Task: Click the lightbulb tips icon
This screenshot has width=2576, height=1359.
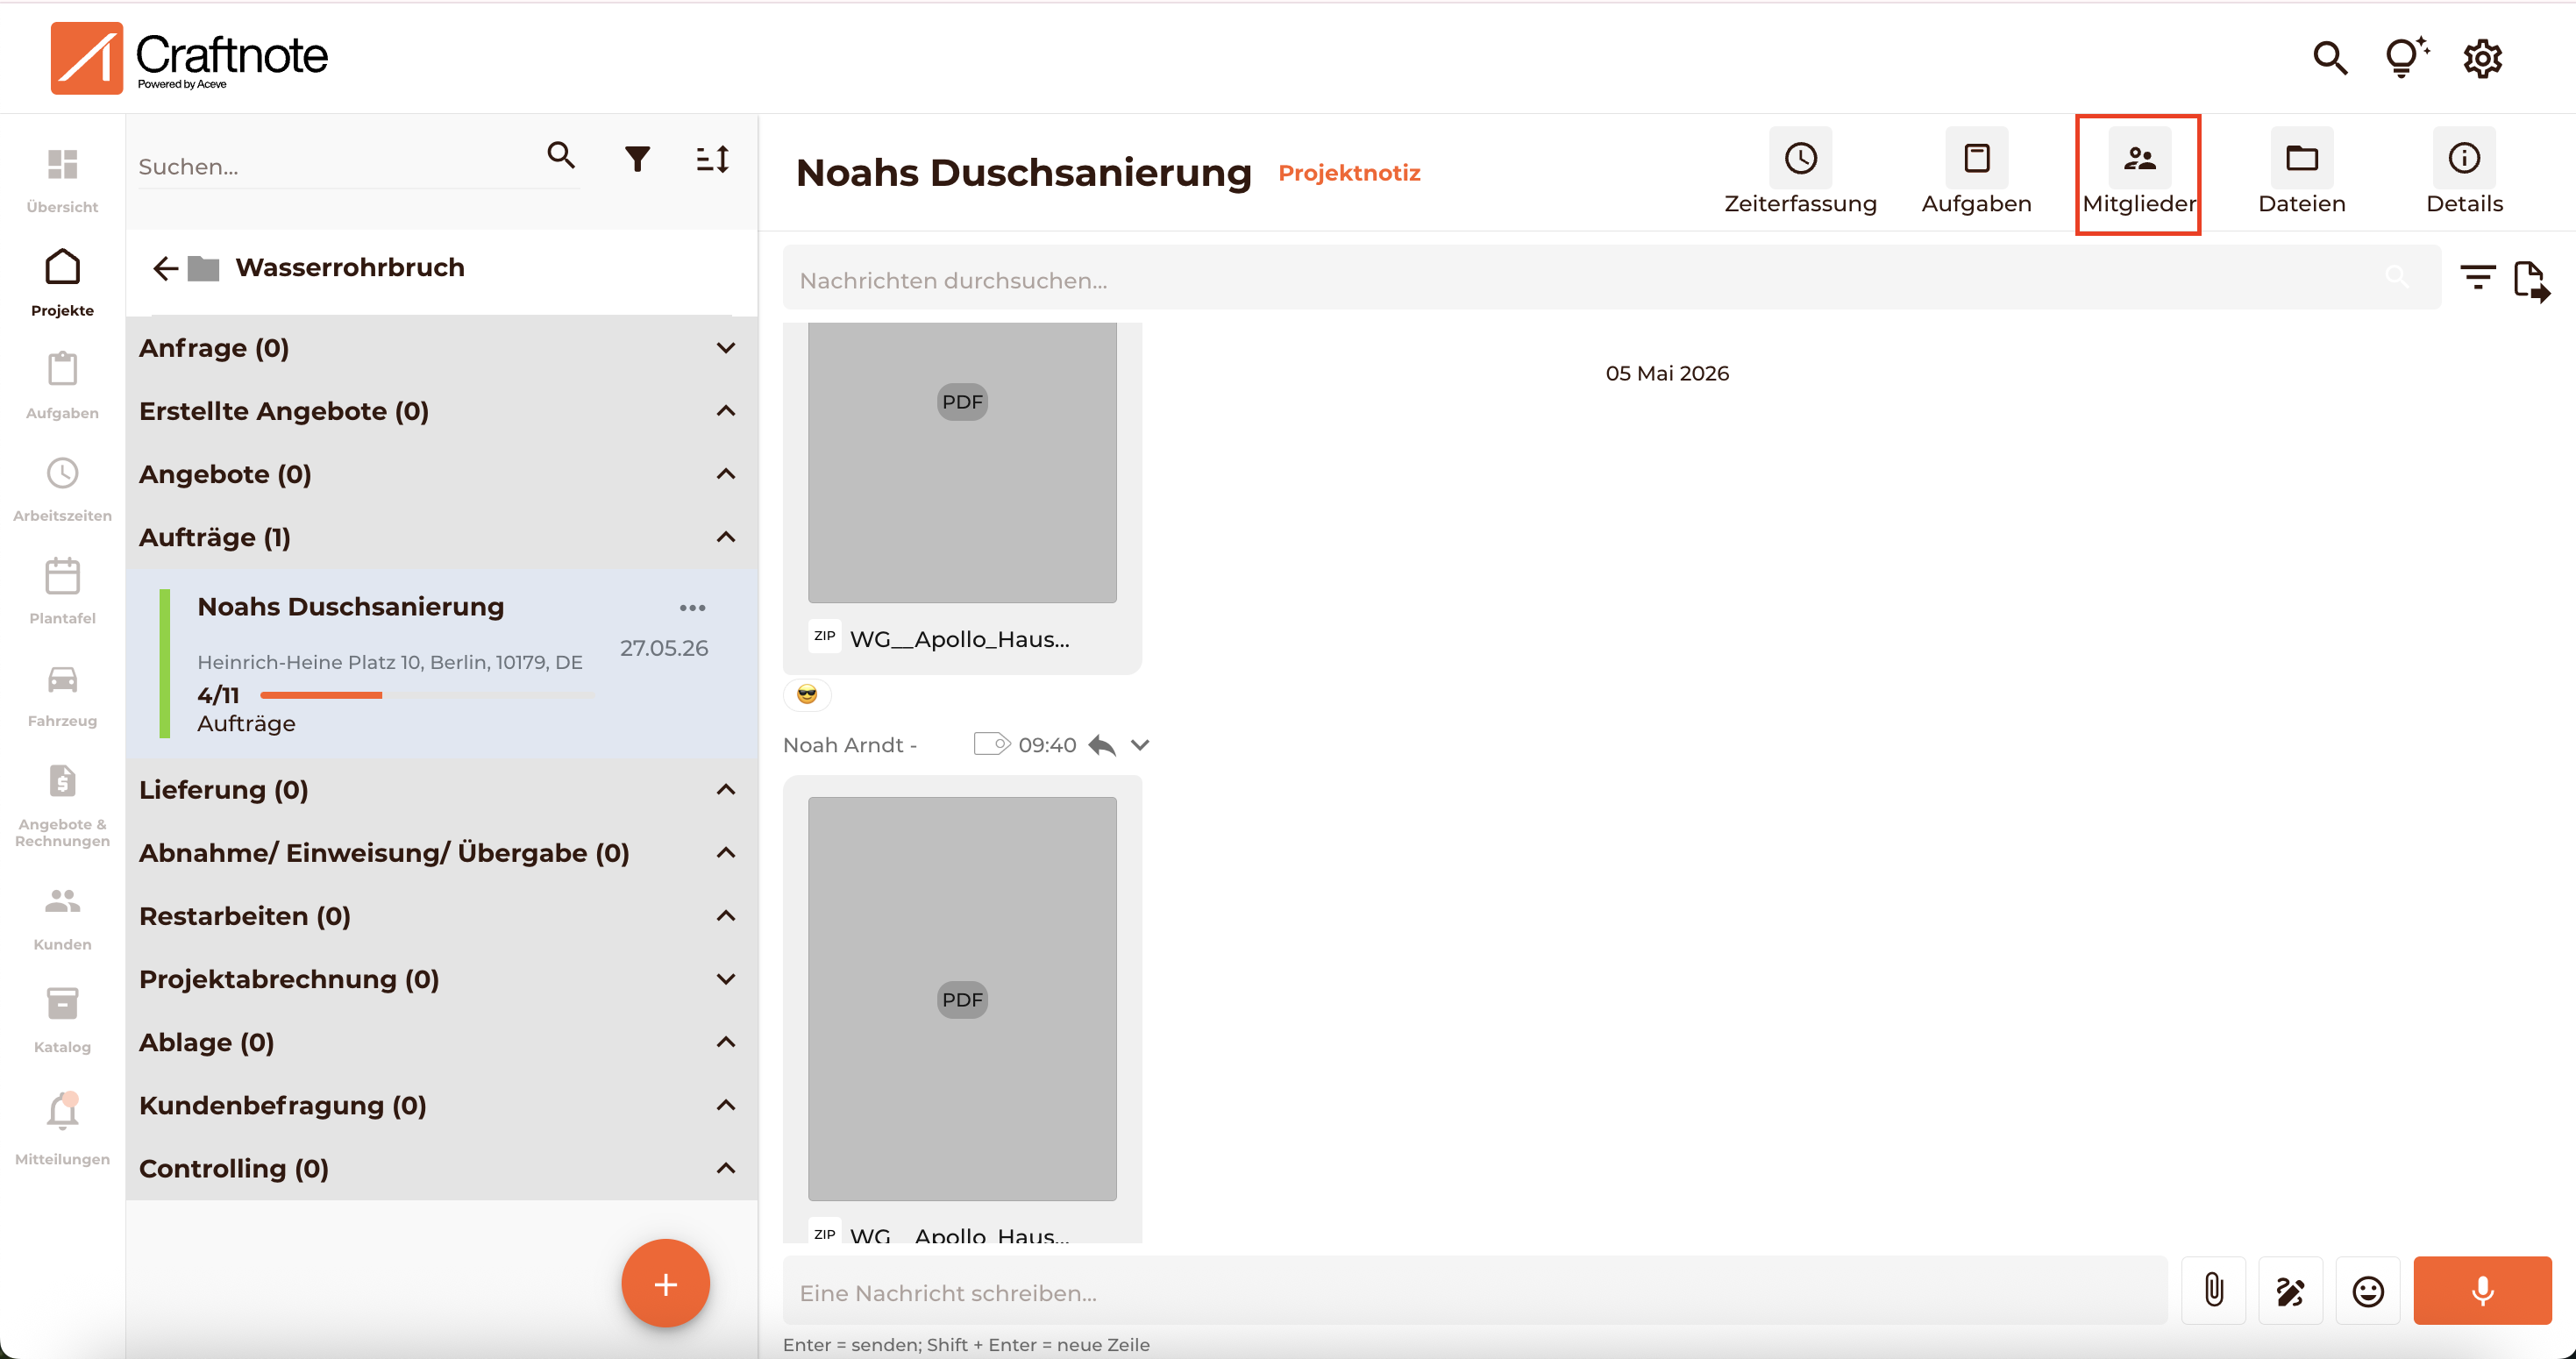Action: tap(2406, 57)
